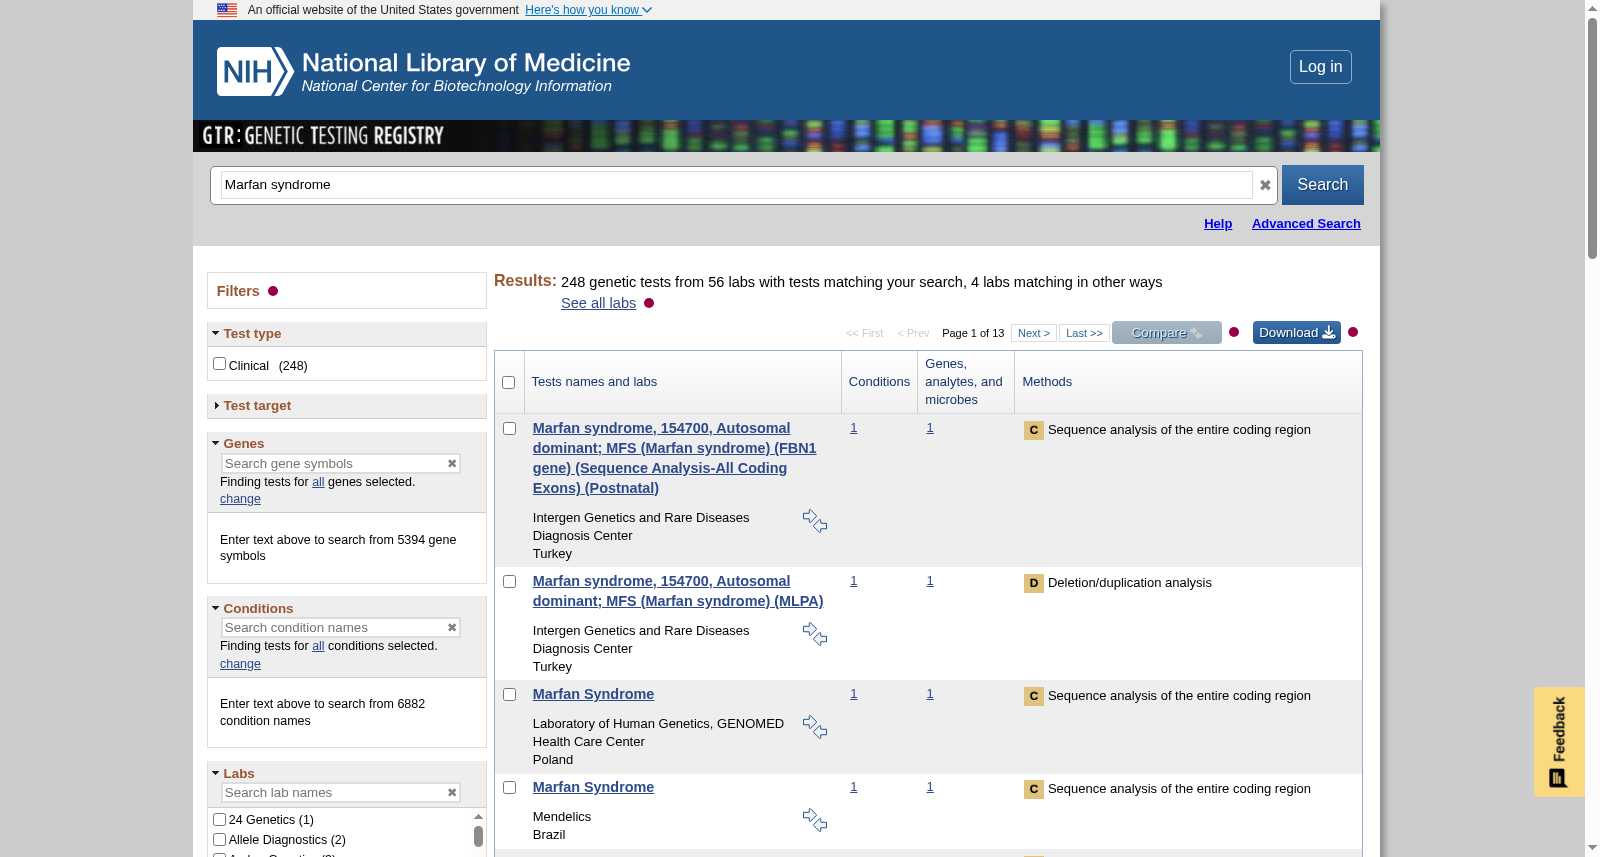Click the red help dot next to Download

coord(1353,332)
